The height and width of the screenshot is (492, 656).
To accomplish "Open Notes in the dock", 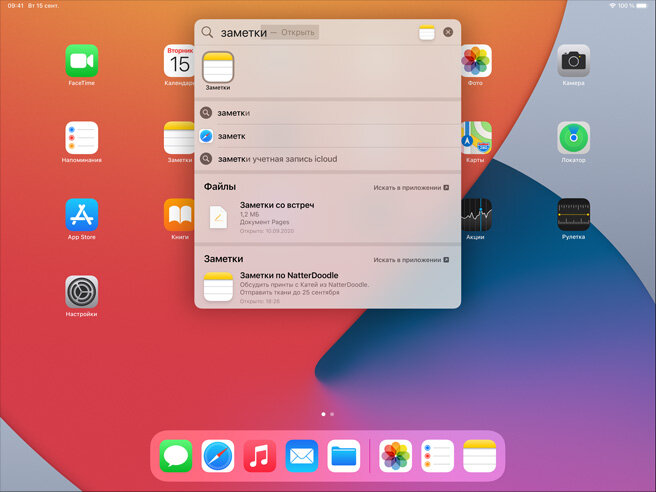I will 479,456.
